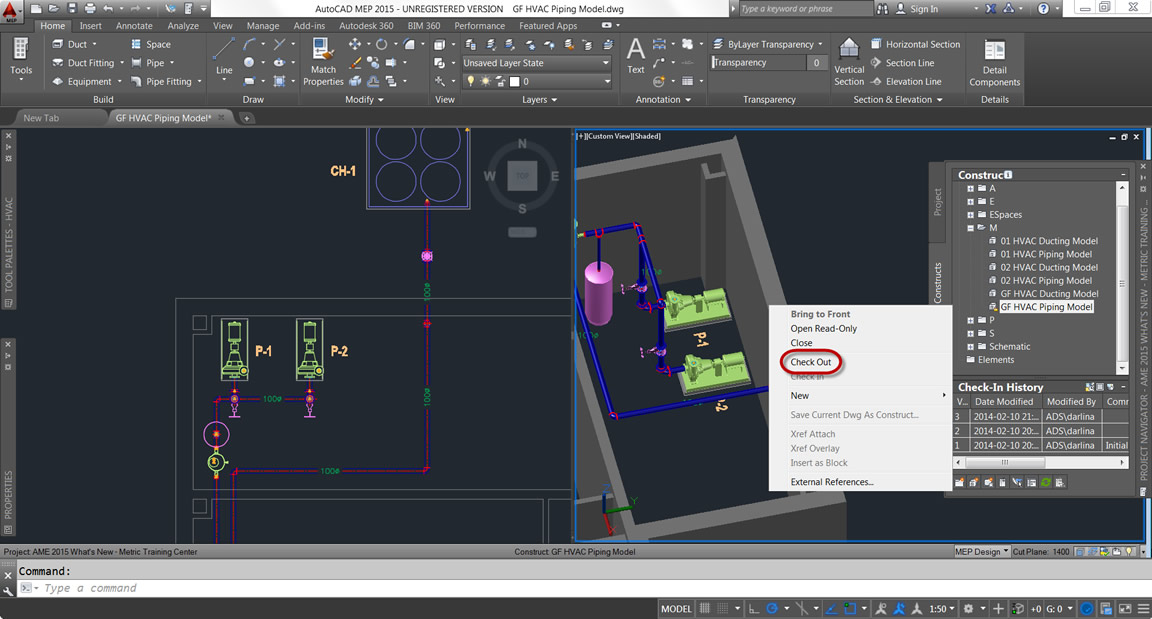
Task: Click the Elevation Line tool
Action: coord(906,82)
